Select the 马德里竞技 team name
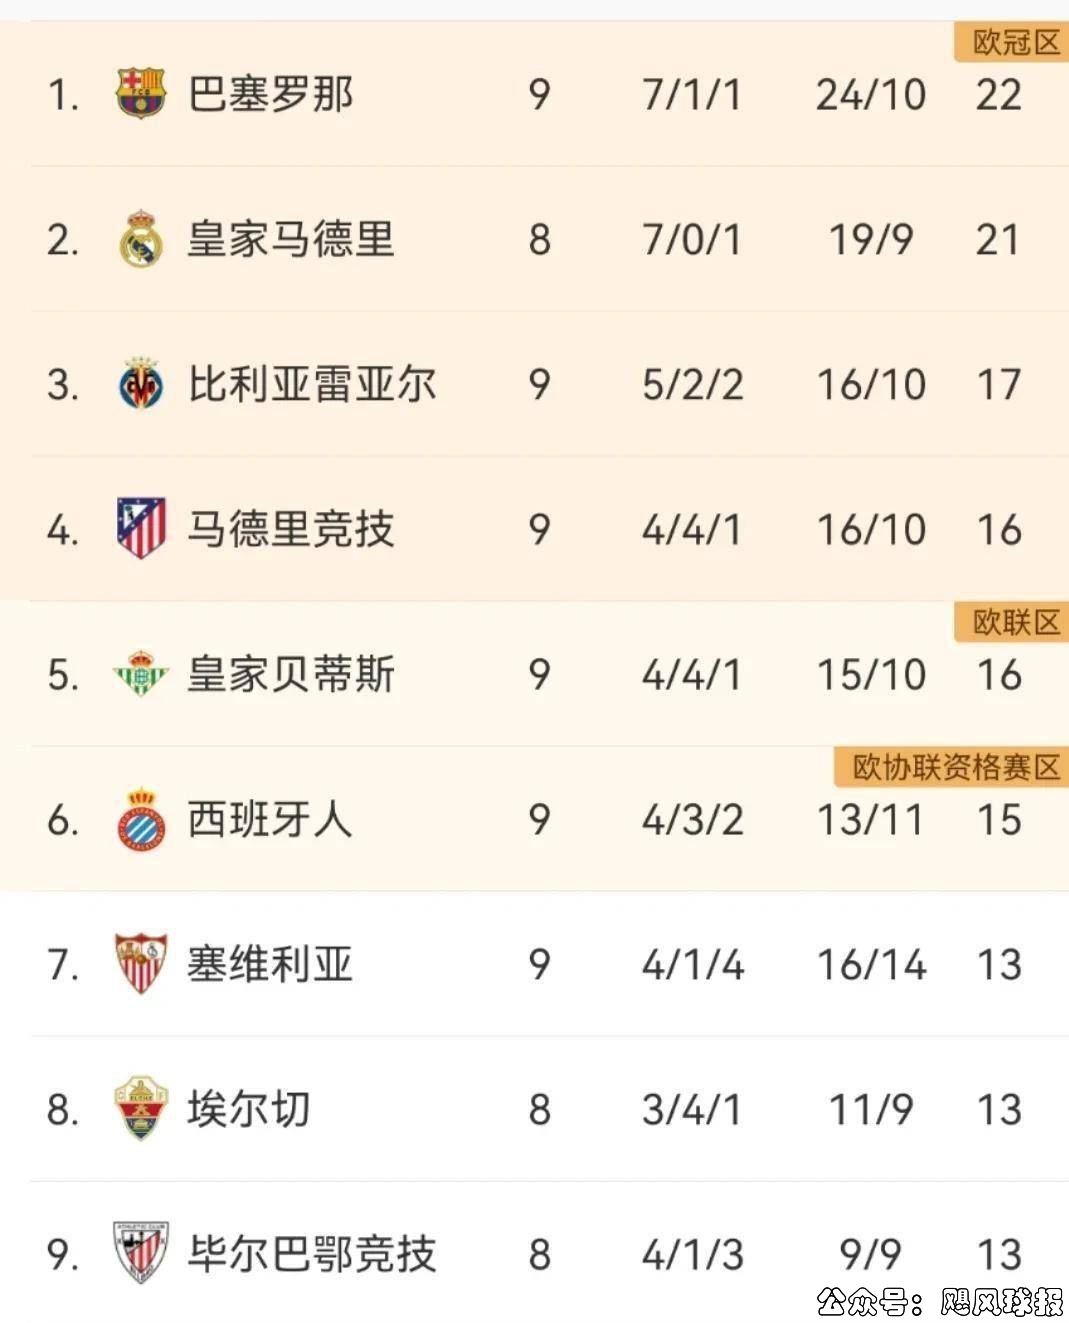The image size is (1069, 1323). coord(291,529)
